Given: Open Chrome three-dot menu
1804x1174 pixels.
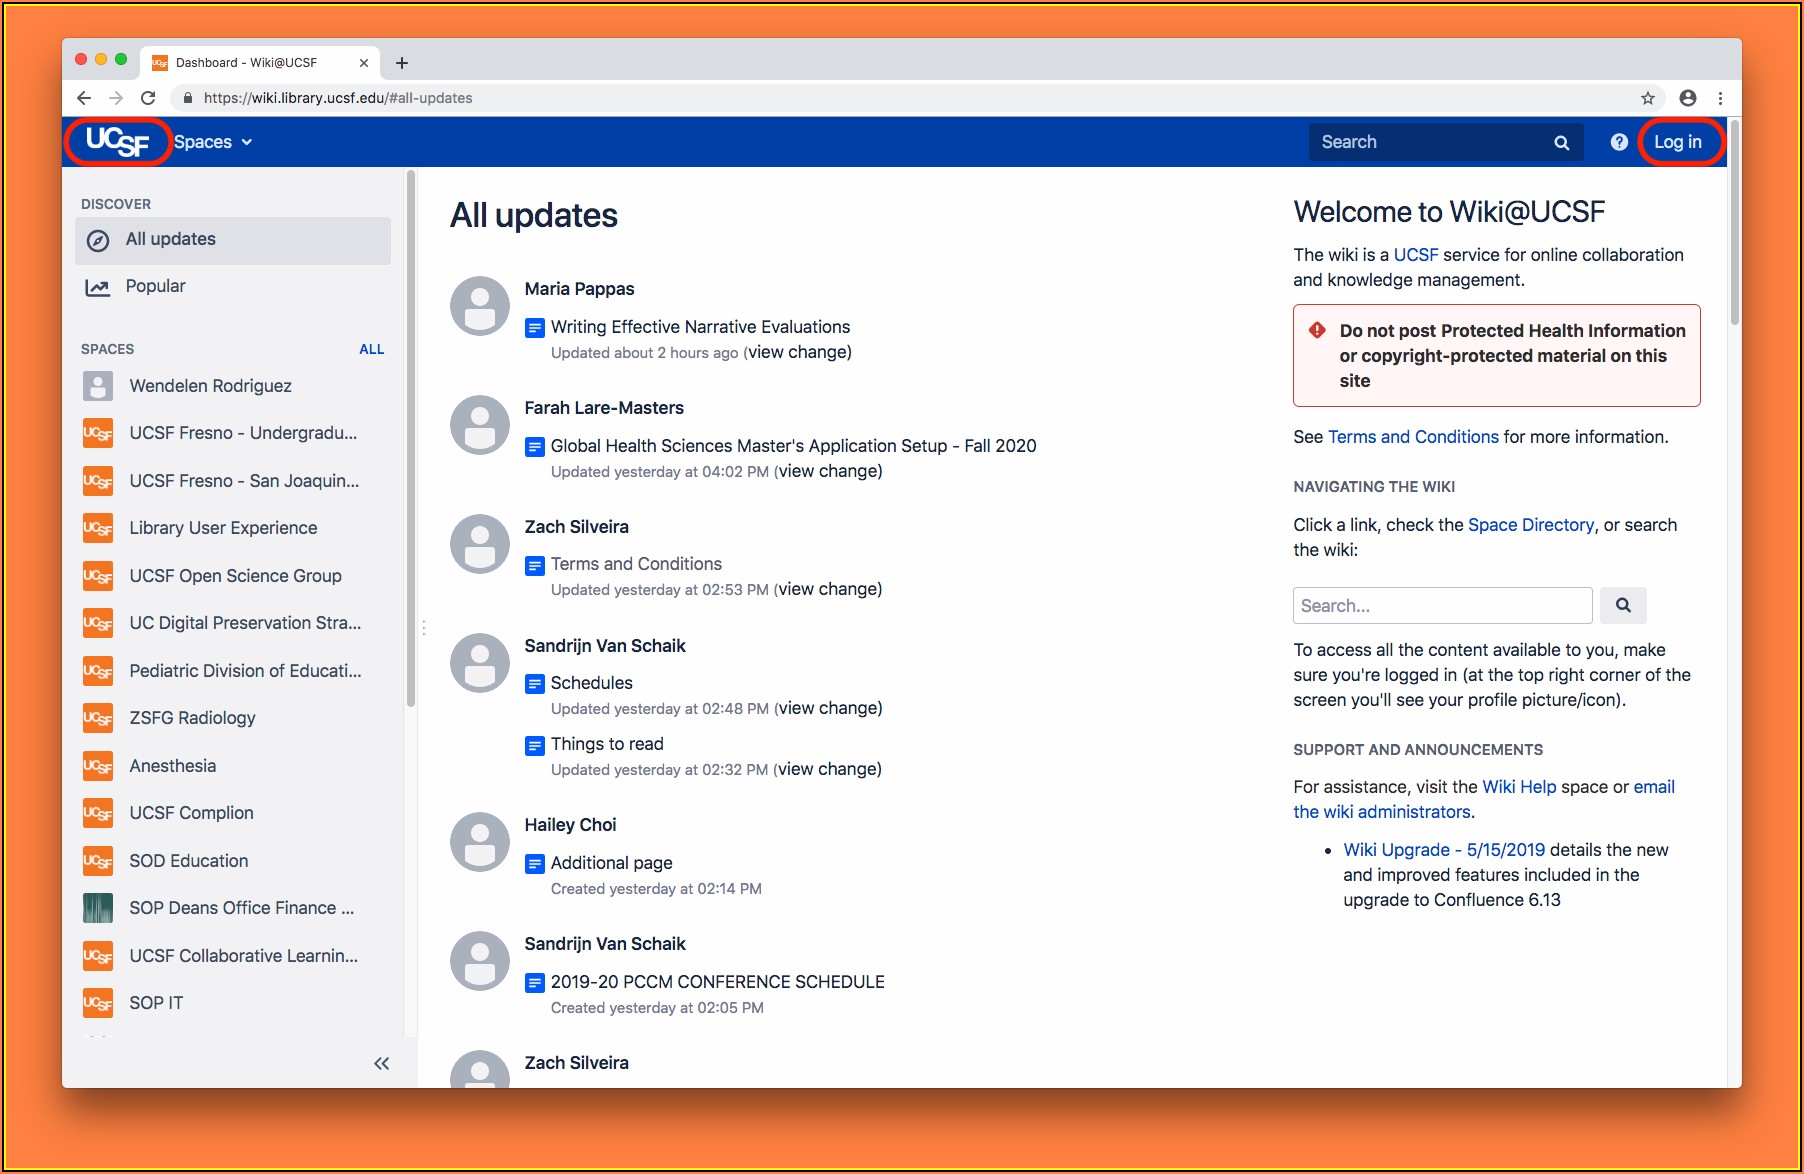Looking at the screenshot, I should [1720, 98].
